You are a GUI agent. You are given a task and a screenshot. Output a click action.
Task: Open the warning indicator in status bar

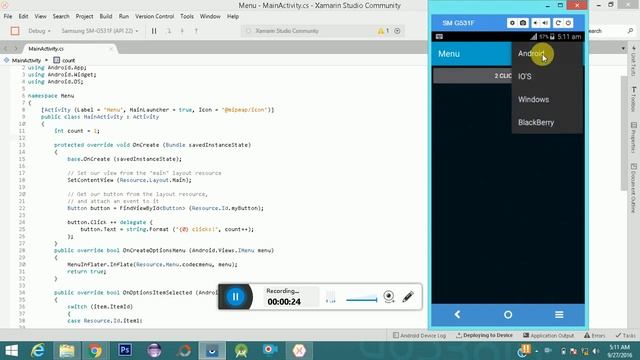click(x=383, y=31)
